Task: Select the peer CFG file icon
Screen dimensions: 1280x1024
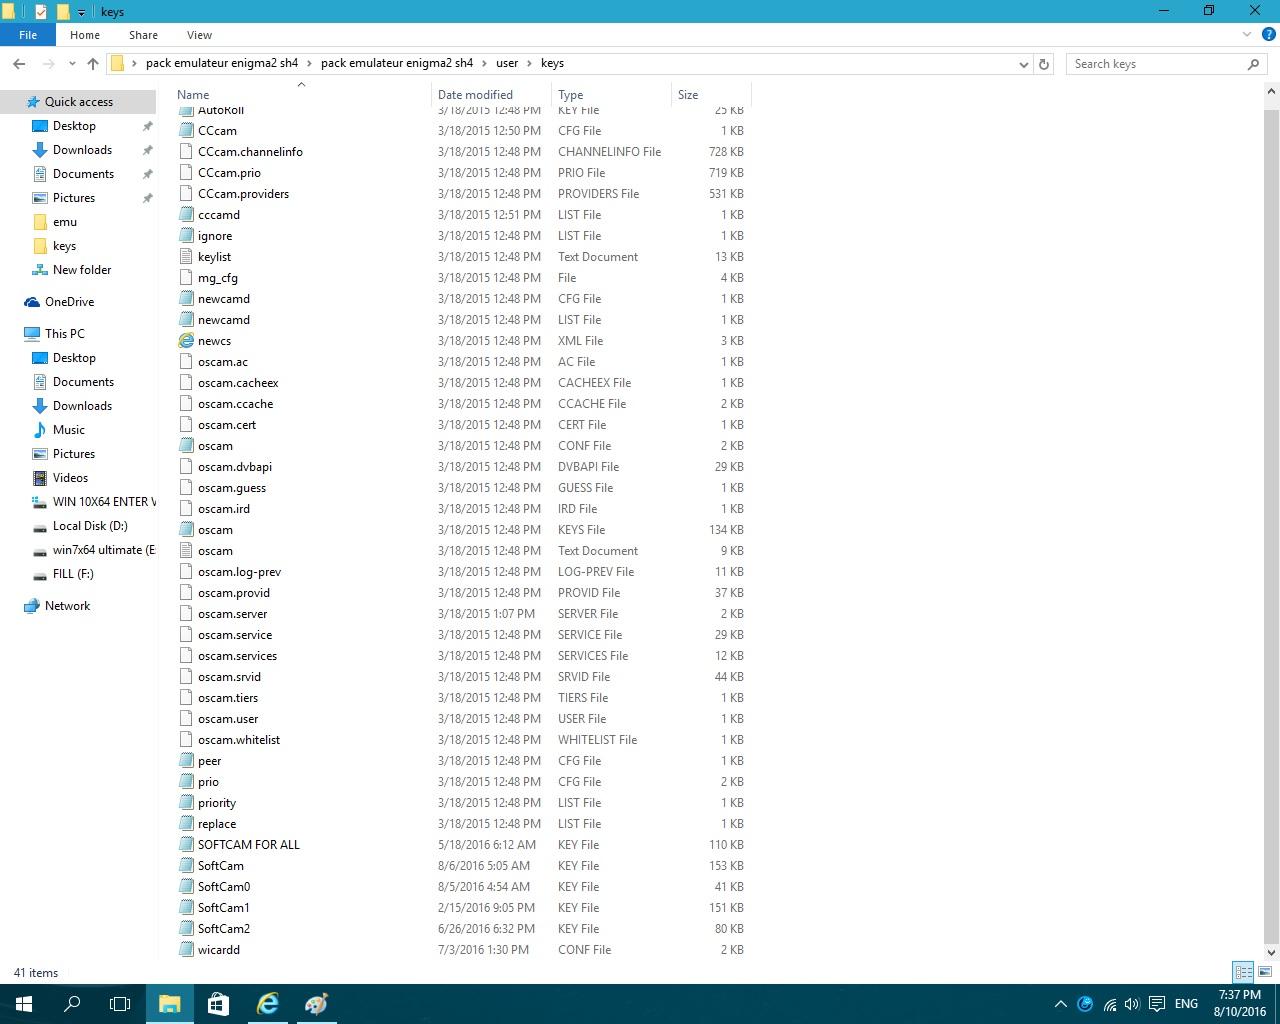Action: (186, 761)
